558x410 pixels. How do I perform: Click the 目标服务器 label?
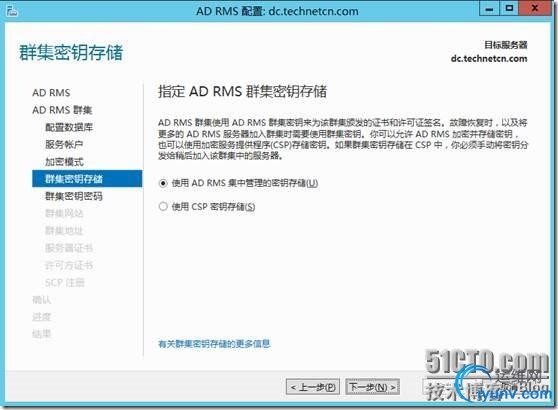506,45
